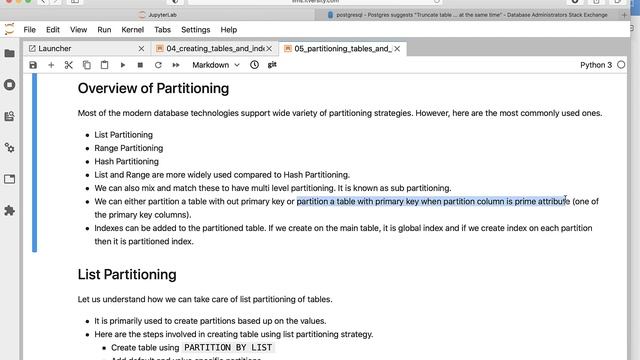Copy the selected cell in the toolbar
Viewport: 640px width, 360px height.
tap(87, 65)
